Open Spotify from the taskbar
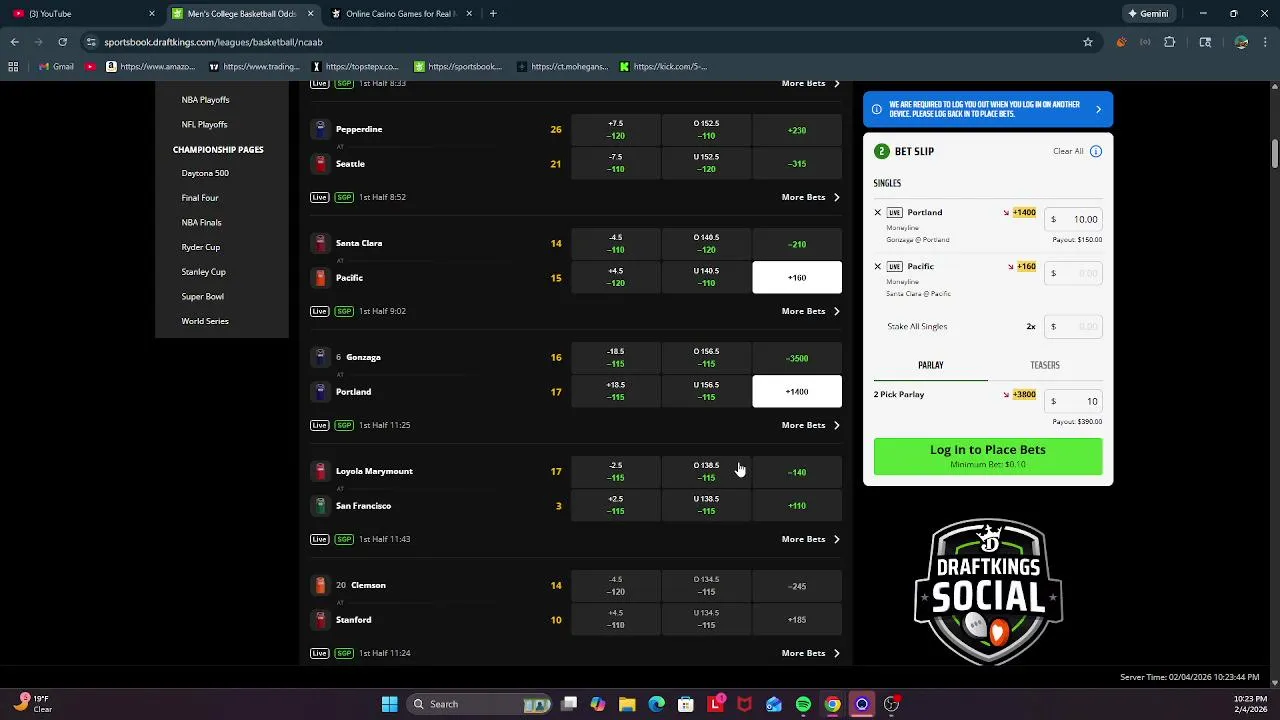Screen dimensions: 1280x720 803,704
